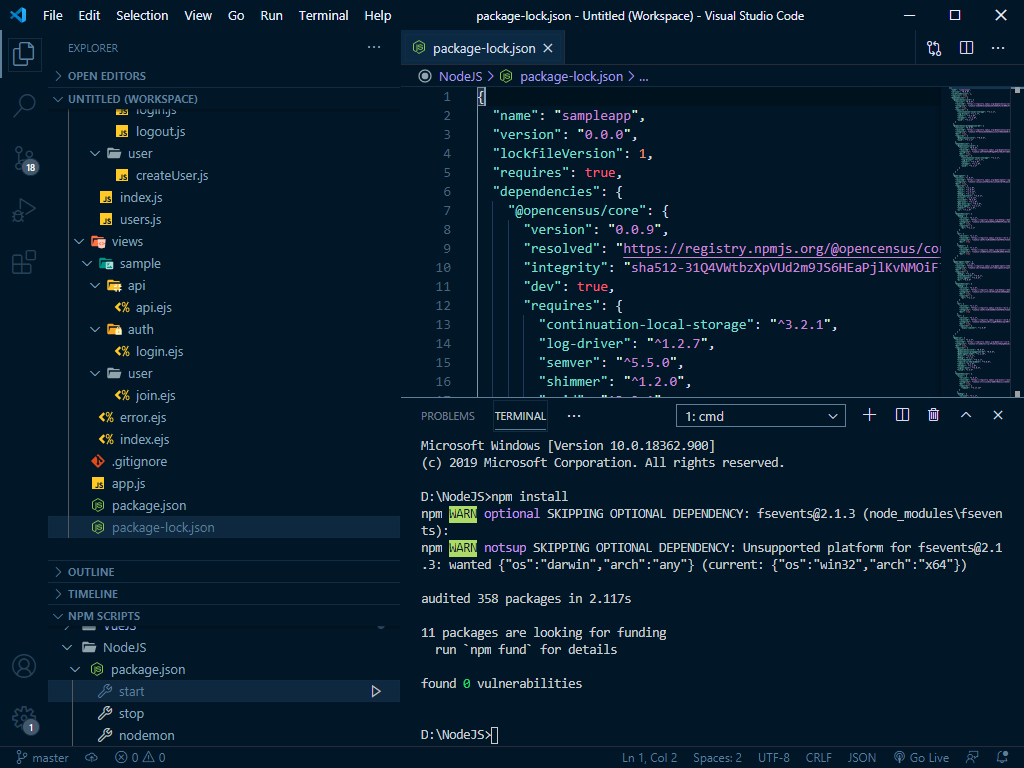Open the Extensions view

pyautogui.click(x=24, y=263)
